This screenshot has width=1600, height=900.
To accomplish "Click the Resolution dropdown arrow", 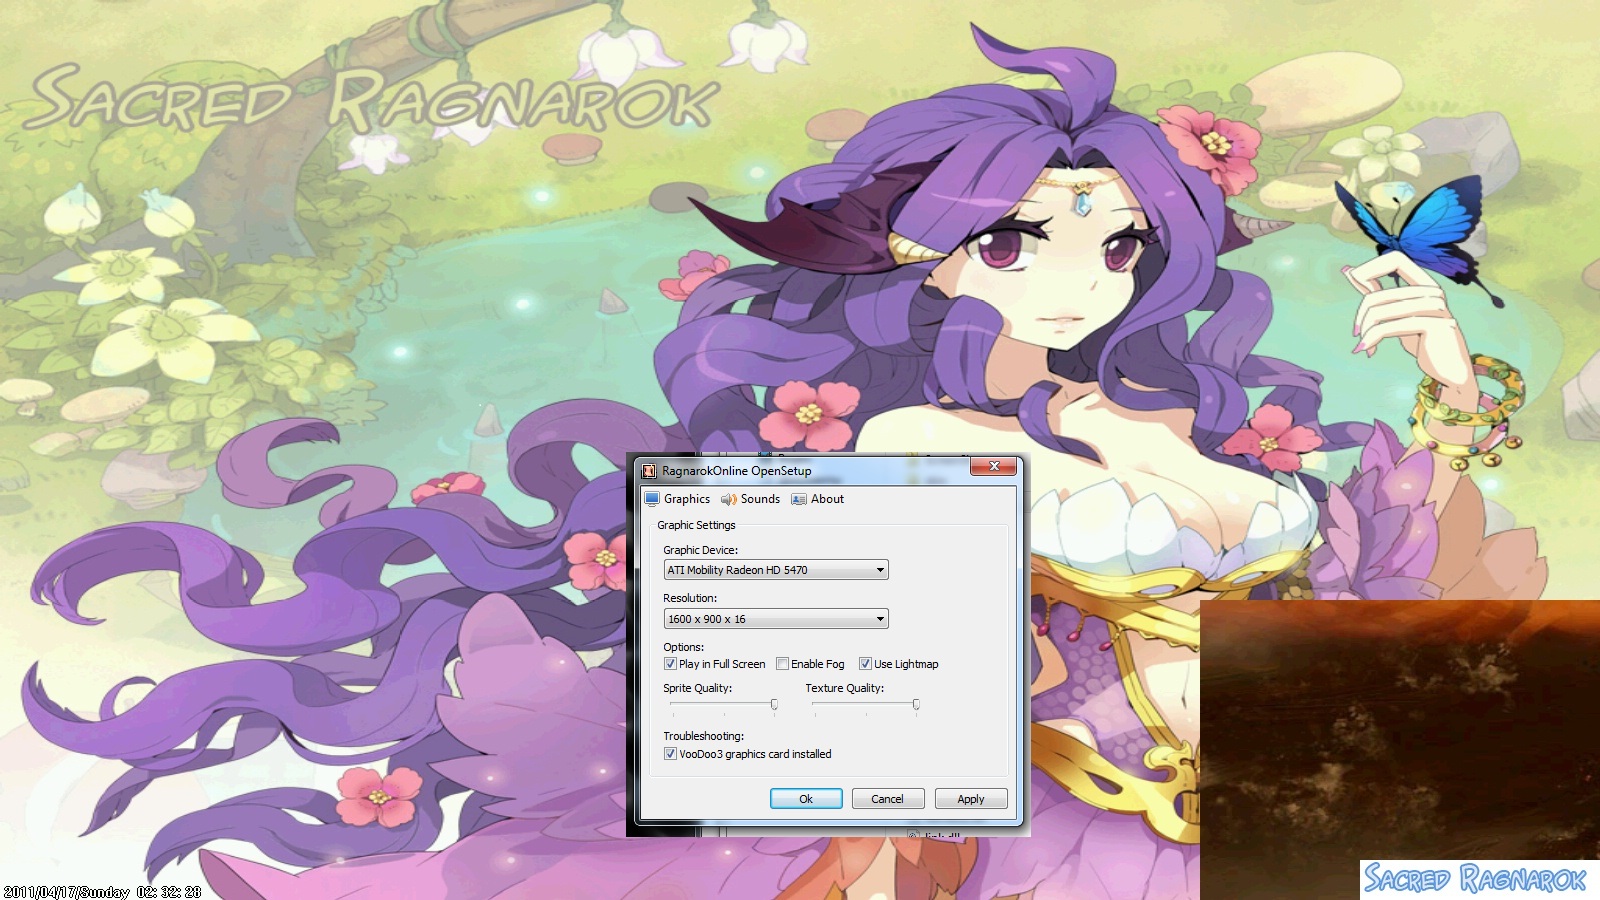I will click(880, 619).
